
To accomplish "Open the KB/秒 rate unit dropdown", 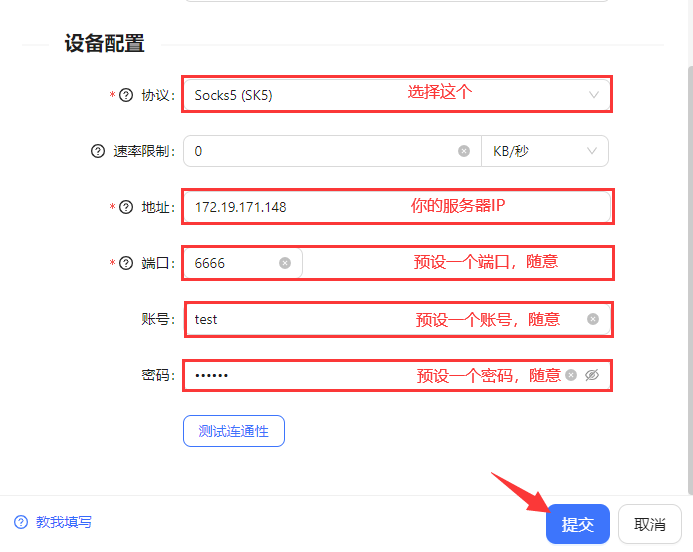I will [544, 151].
